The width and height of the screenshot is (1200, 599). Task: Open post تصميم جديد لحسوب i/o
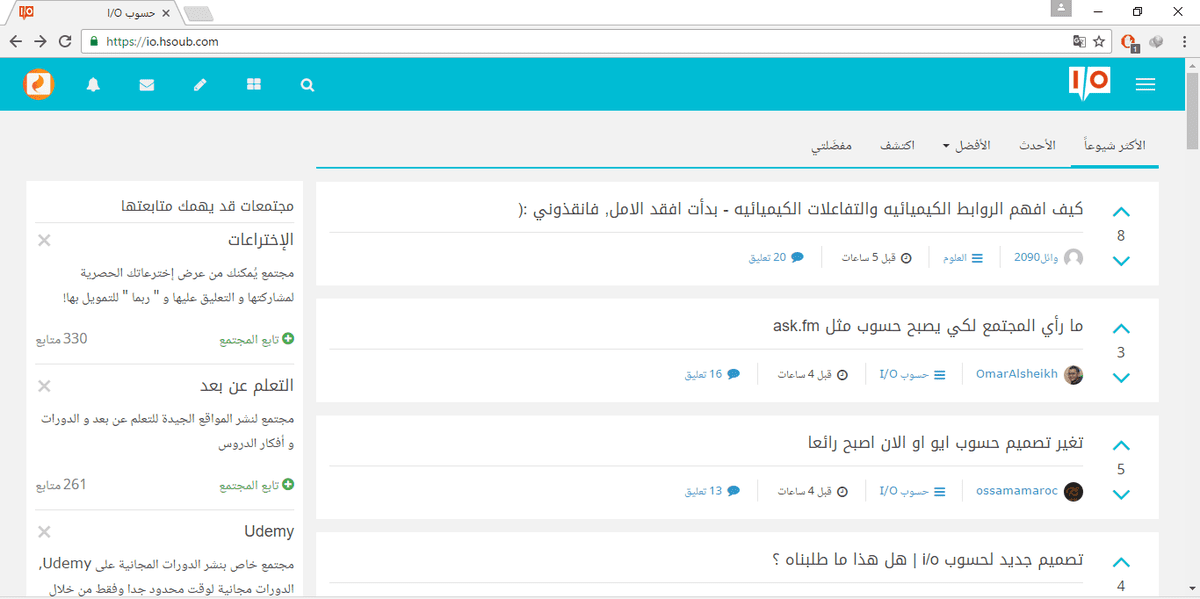929,560
